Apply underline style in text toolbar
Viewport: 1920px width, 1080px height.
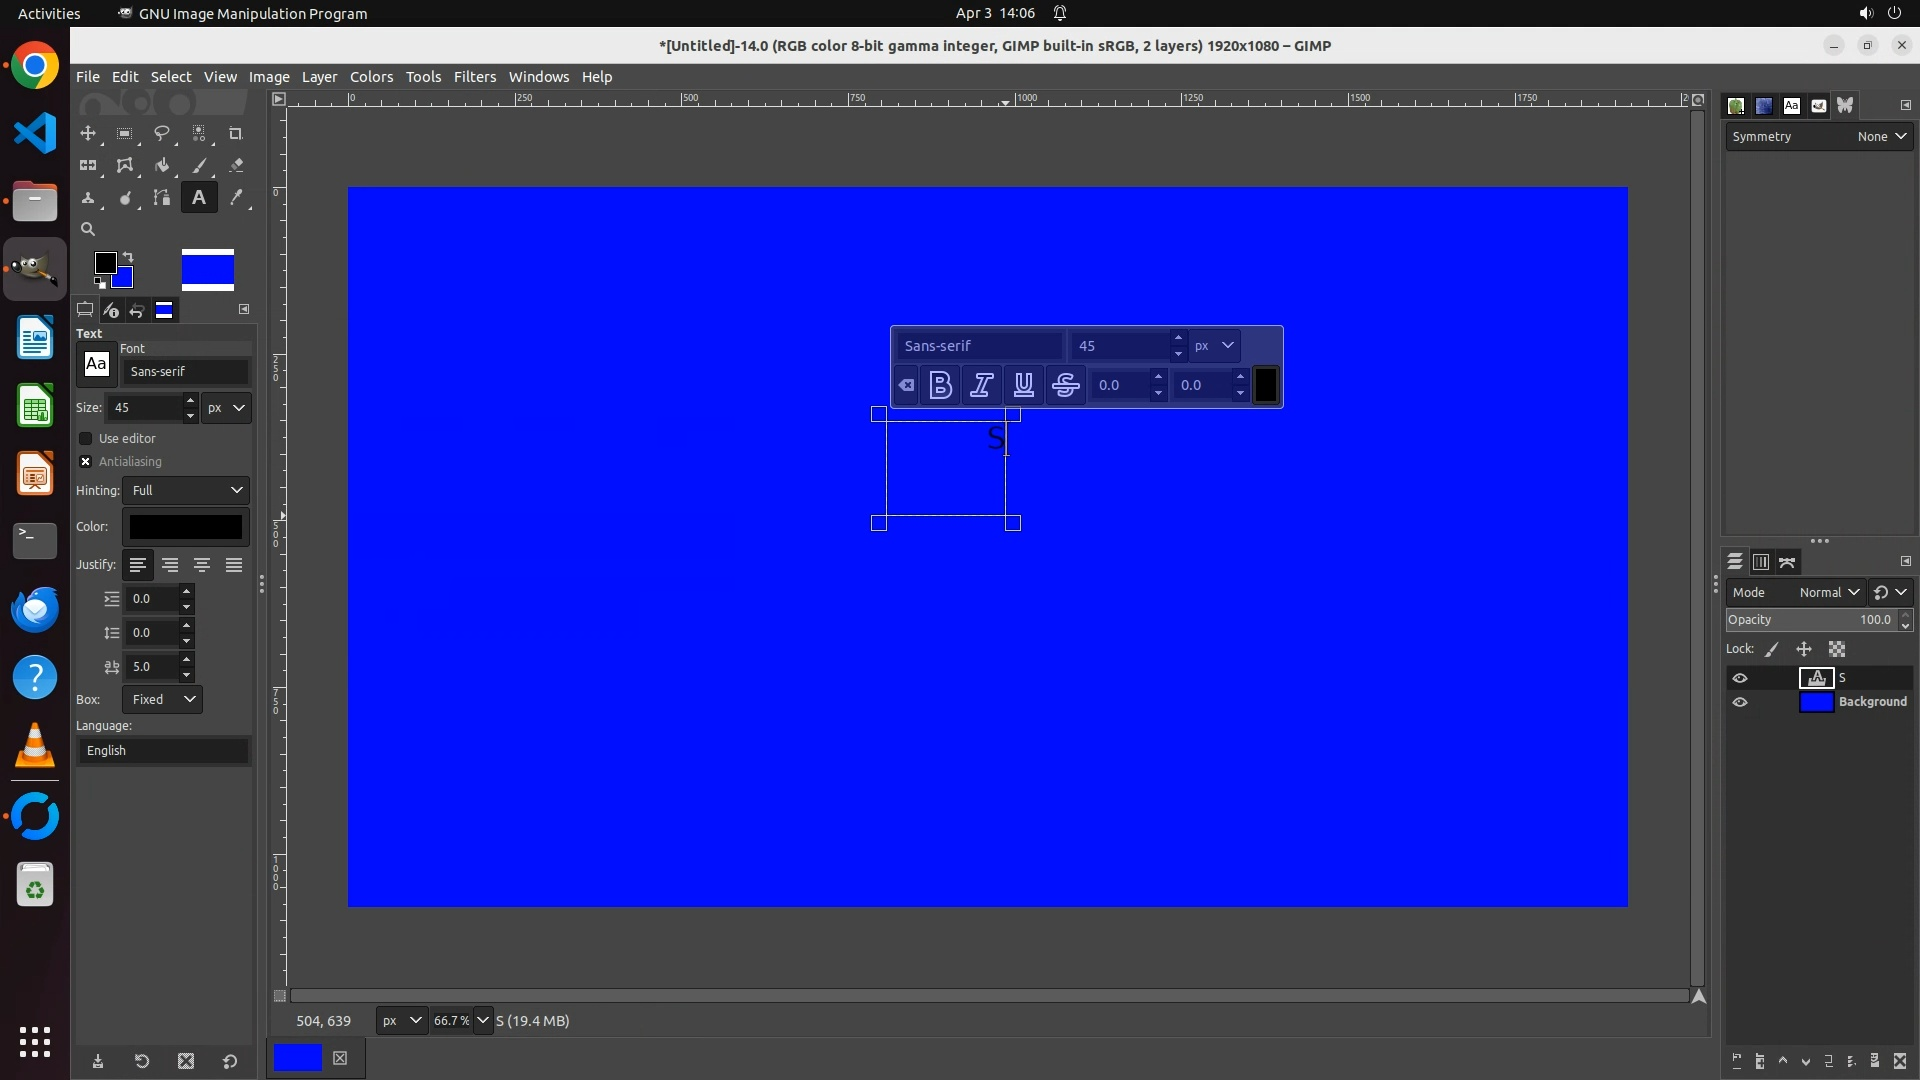point(1023,385)
